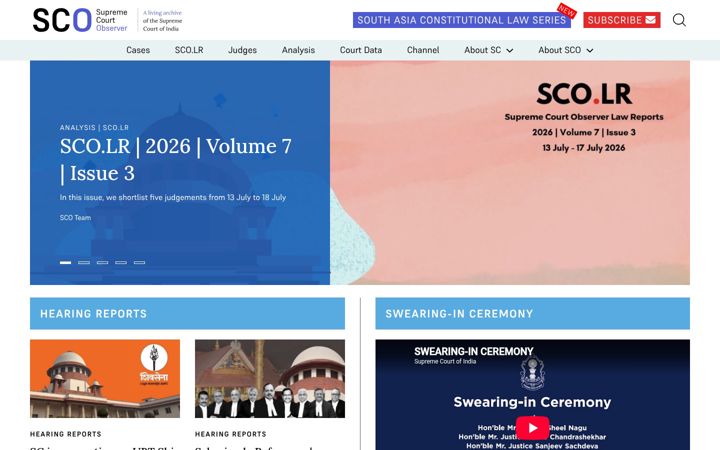Click the 'A living archive of the Supreme Court' tagline
This screenshot has height=450, width=720.
click(x=162, y=21)
